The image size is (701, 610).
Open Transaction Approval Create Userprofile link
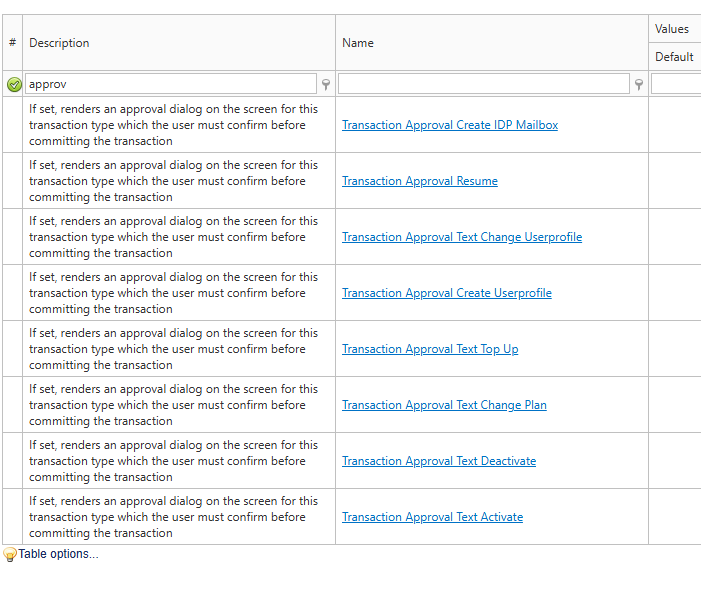pos(447,293)
